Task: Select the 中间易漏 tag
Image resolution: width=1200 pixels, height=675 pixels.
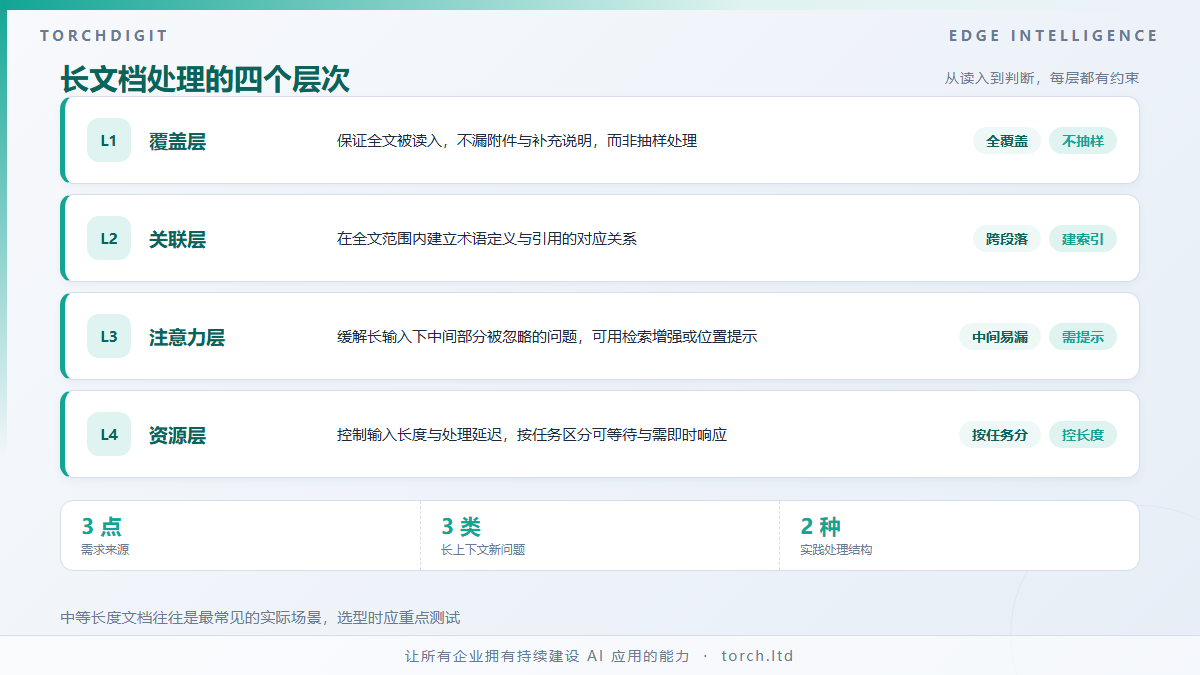Action: 1000,337
